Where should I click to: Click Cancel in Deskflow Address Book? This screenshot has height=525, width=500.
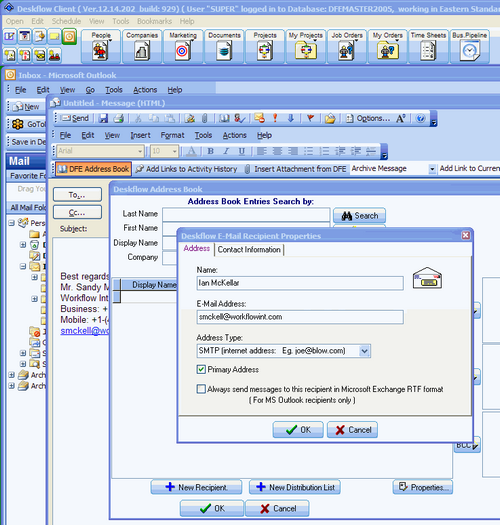click(277, 509)
